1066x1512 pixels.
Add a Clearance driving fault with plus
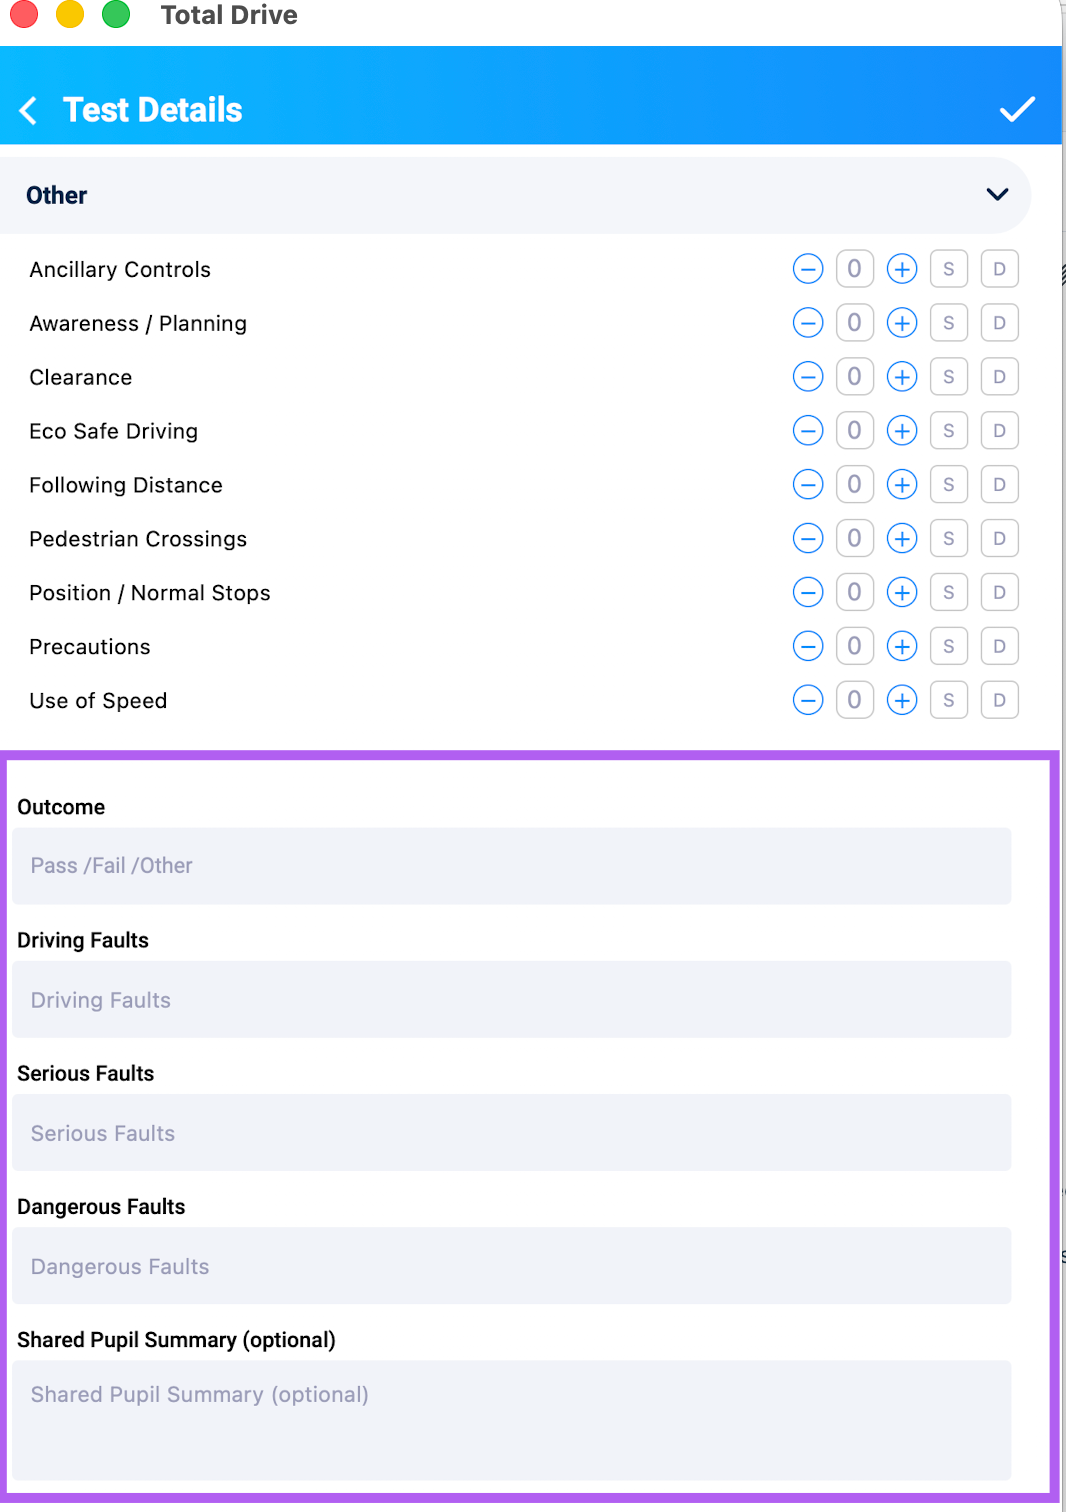[x=902, y=377]
